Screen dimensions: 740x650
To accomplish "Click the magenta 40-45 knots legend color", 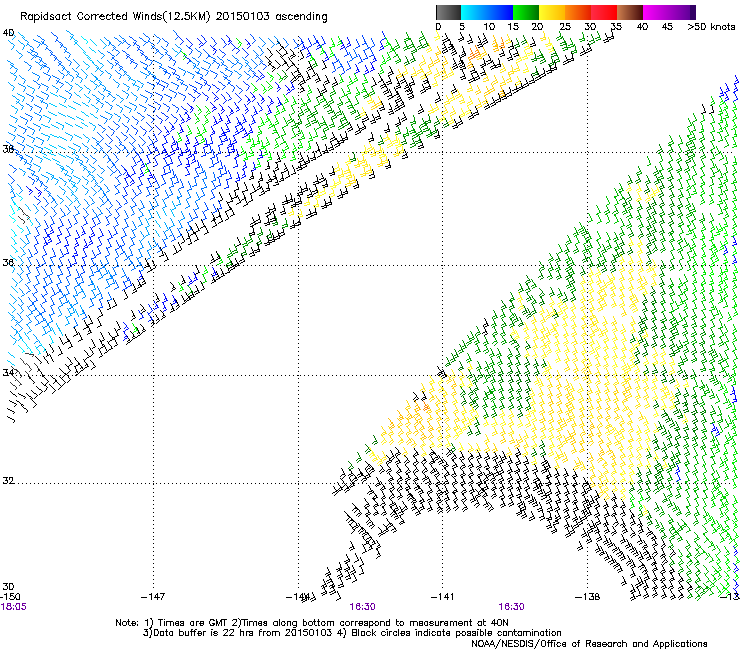I will (656, 12).
